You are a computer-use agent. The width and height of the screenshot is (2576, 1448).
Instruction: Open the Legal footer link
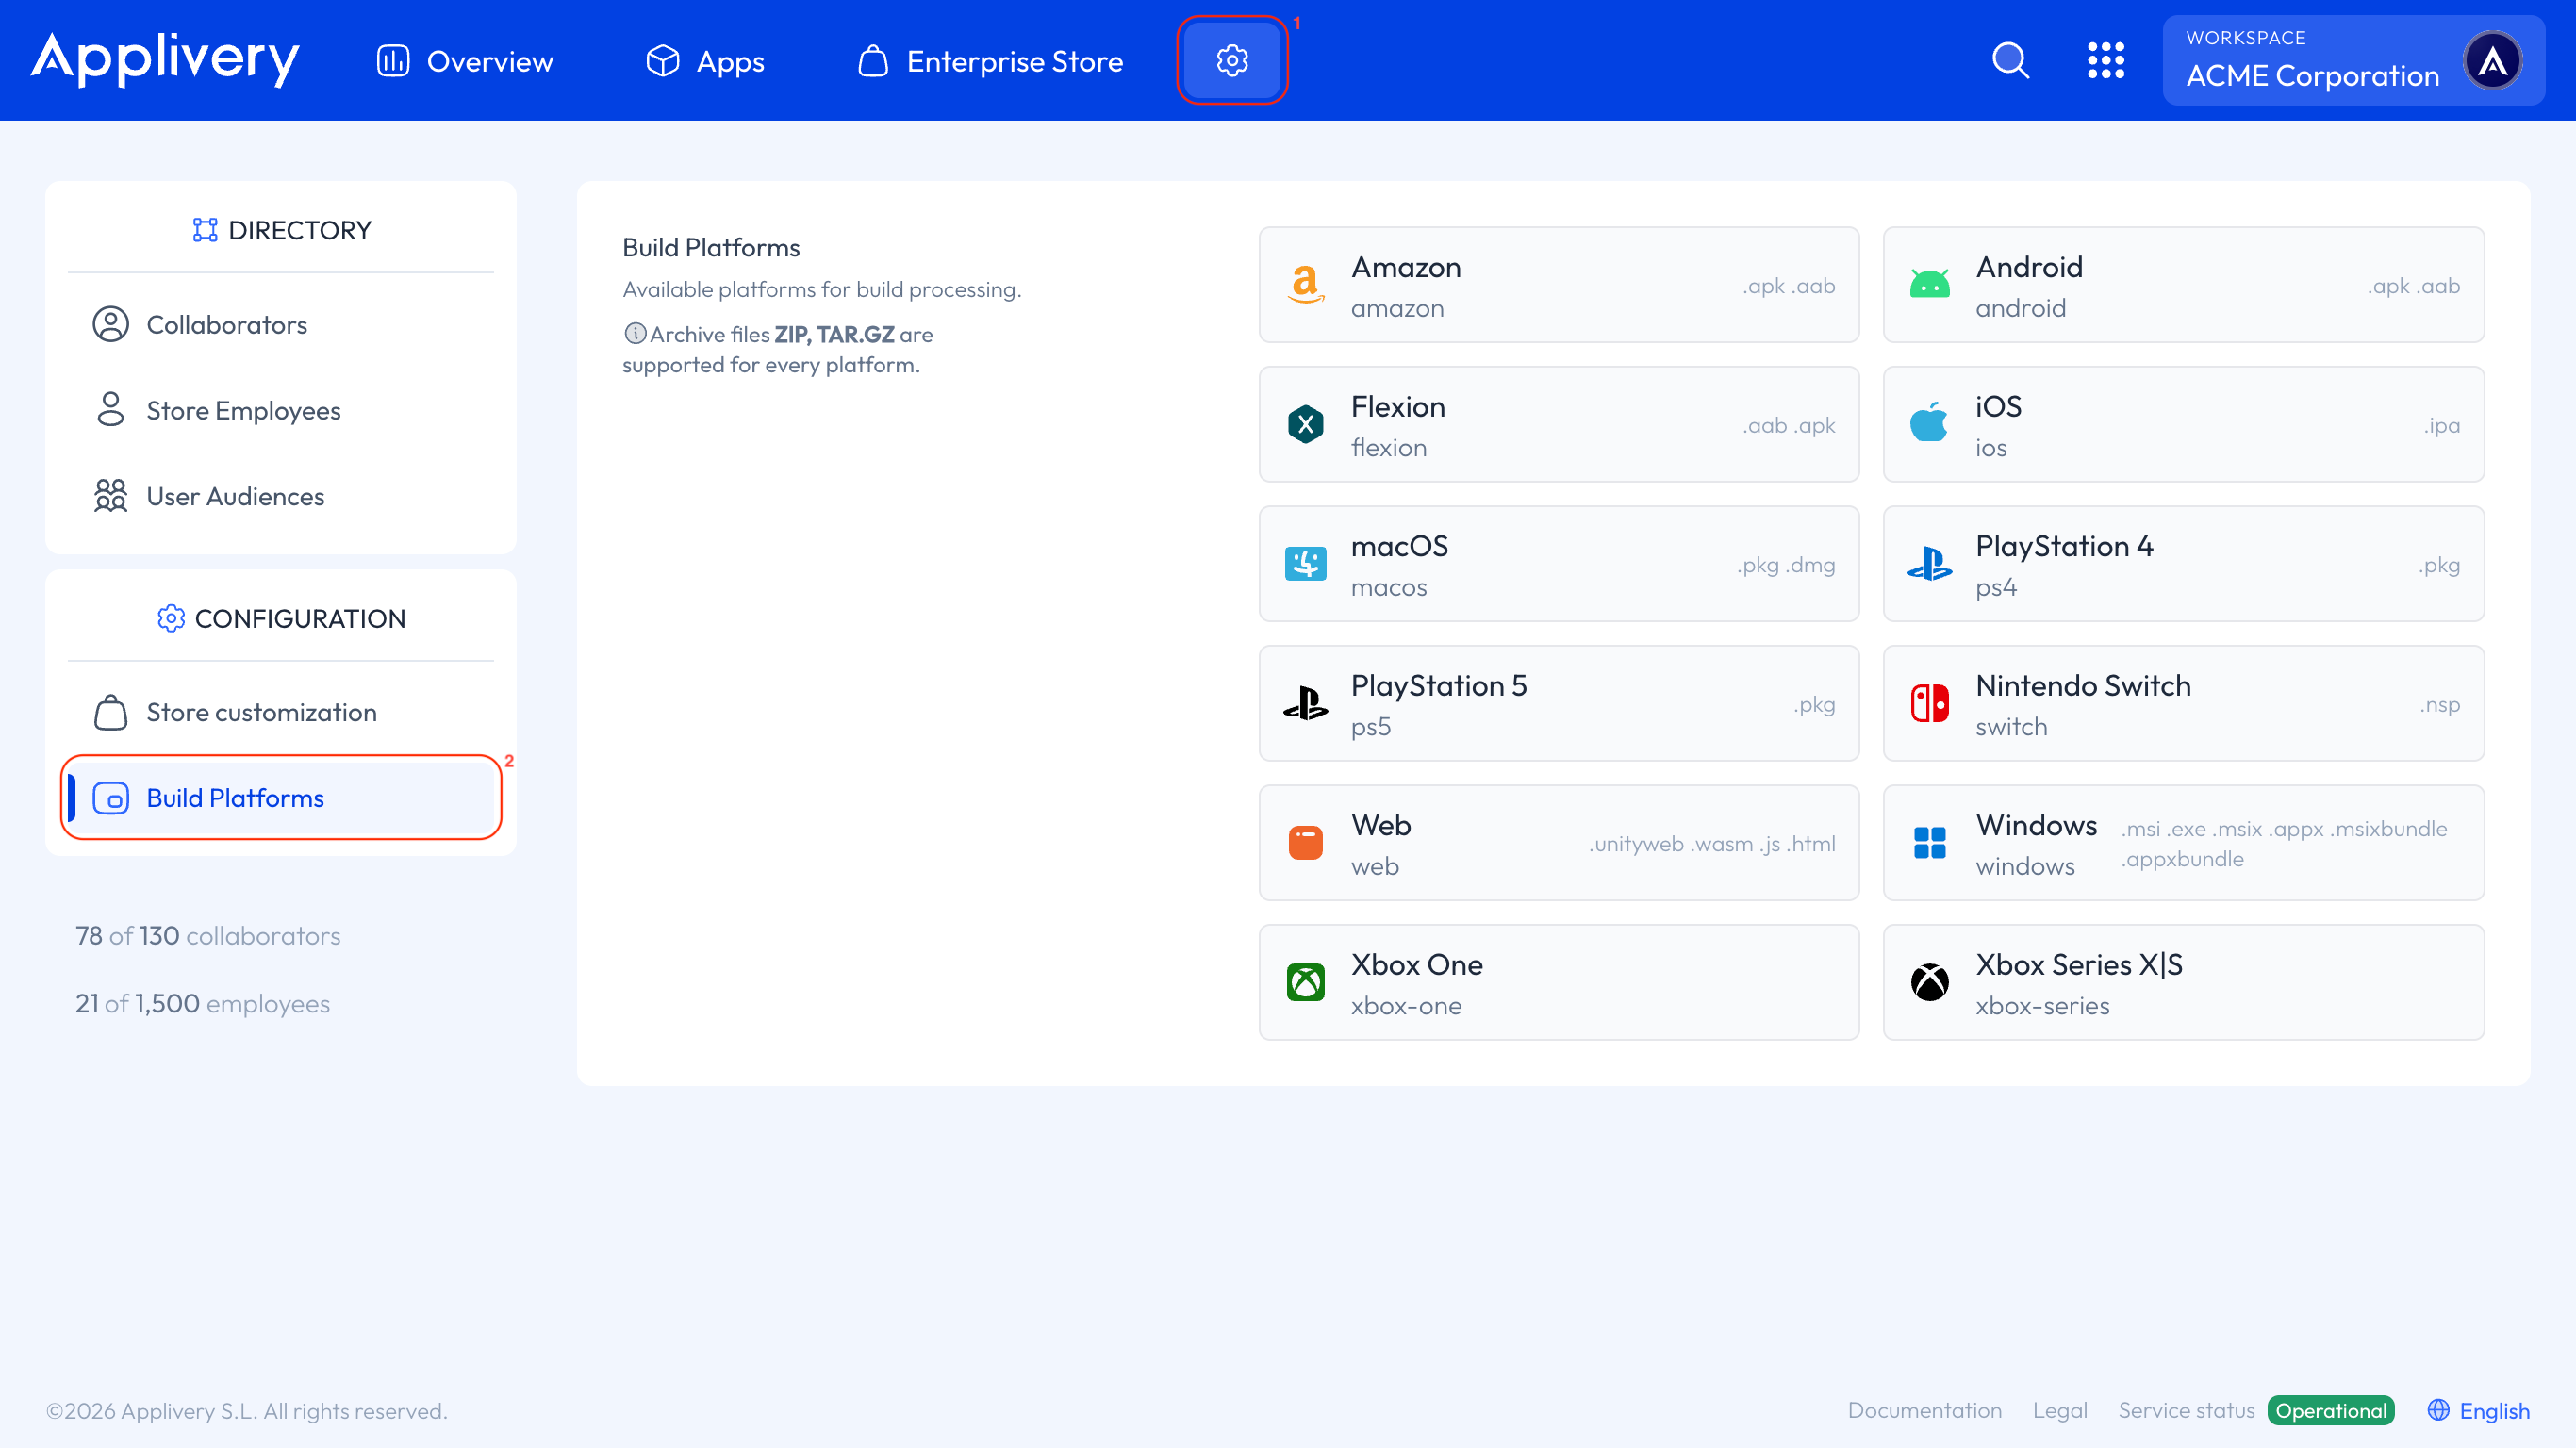(2059, 1411)
